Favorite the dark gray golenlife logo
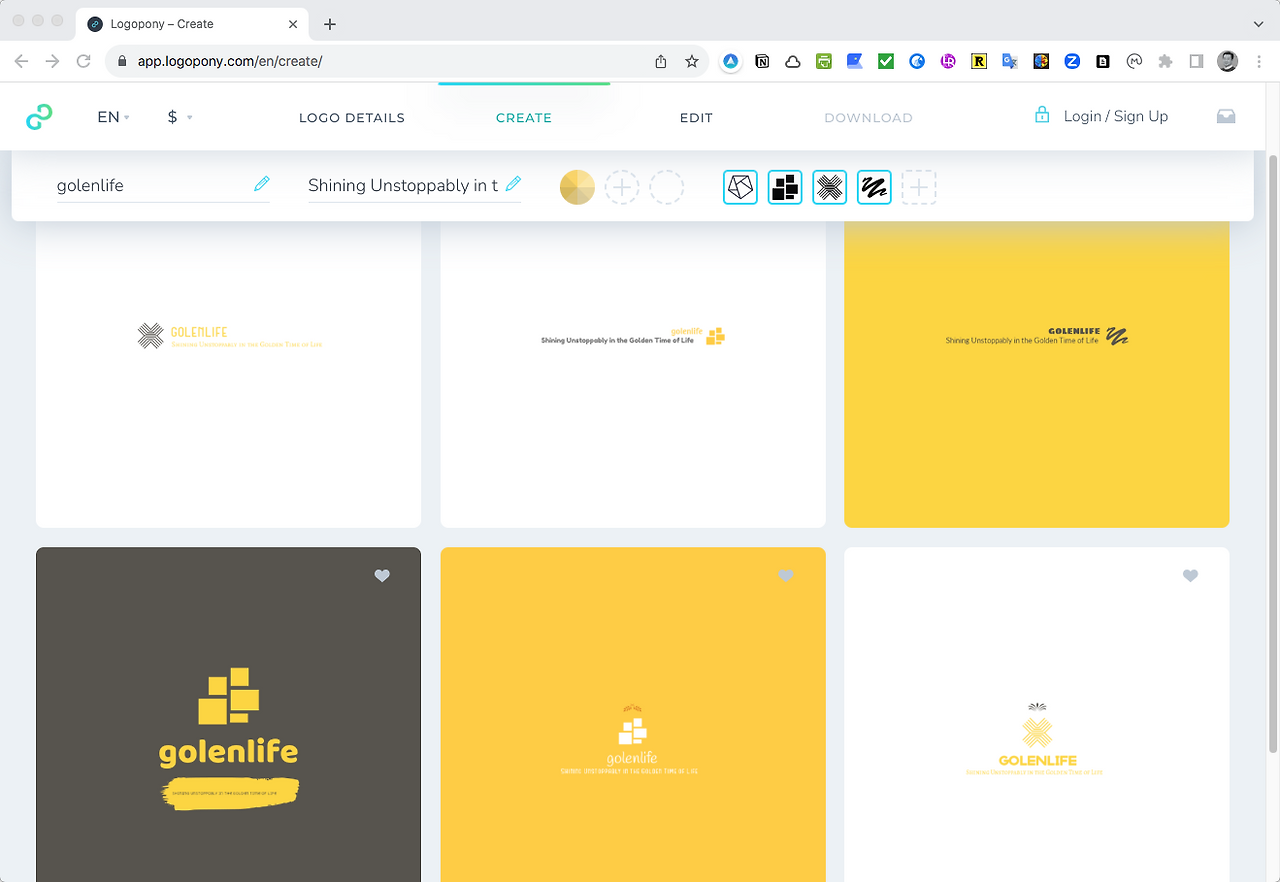Image resolution: width=1280 pixels, height=882 pixels. click(x=382, y=576)
